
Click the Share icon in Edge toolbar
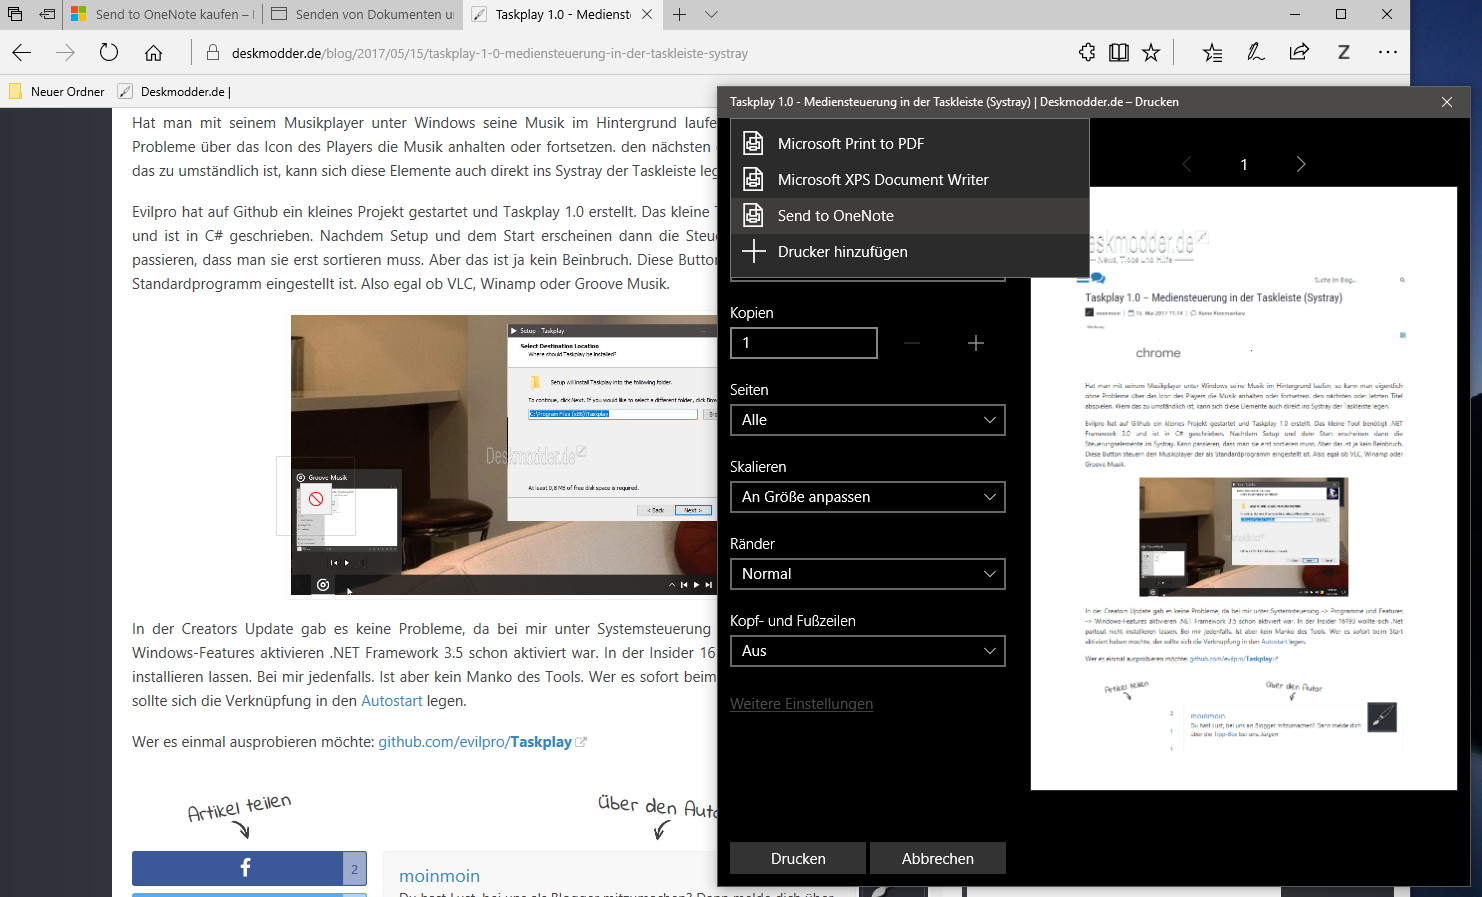pyautogui.click(x=1299, y=53)
